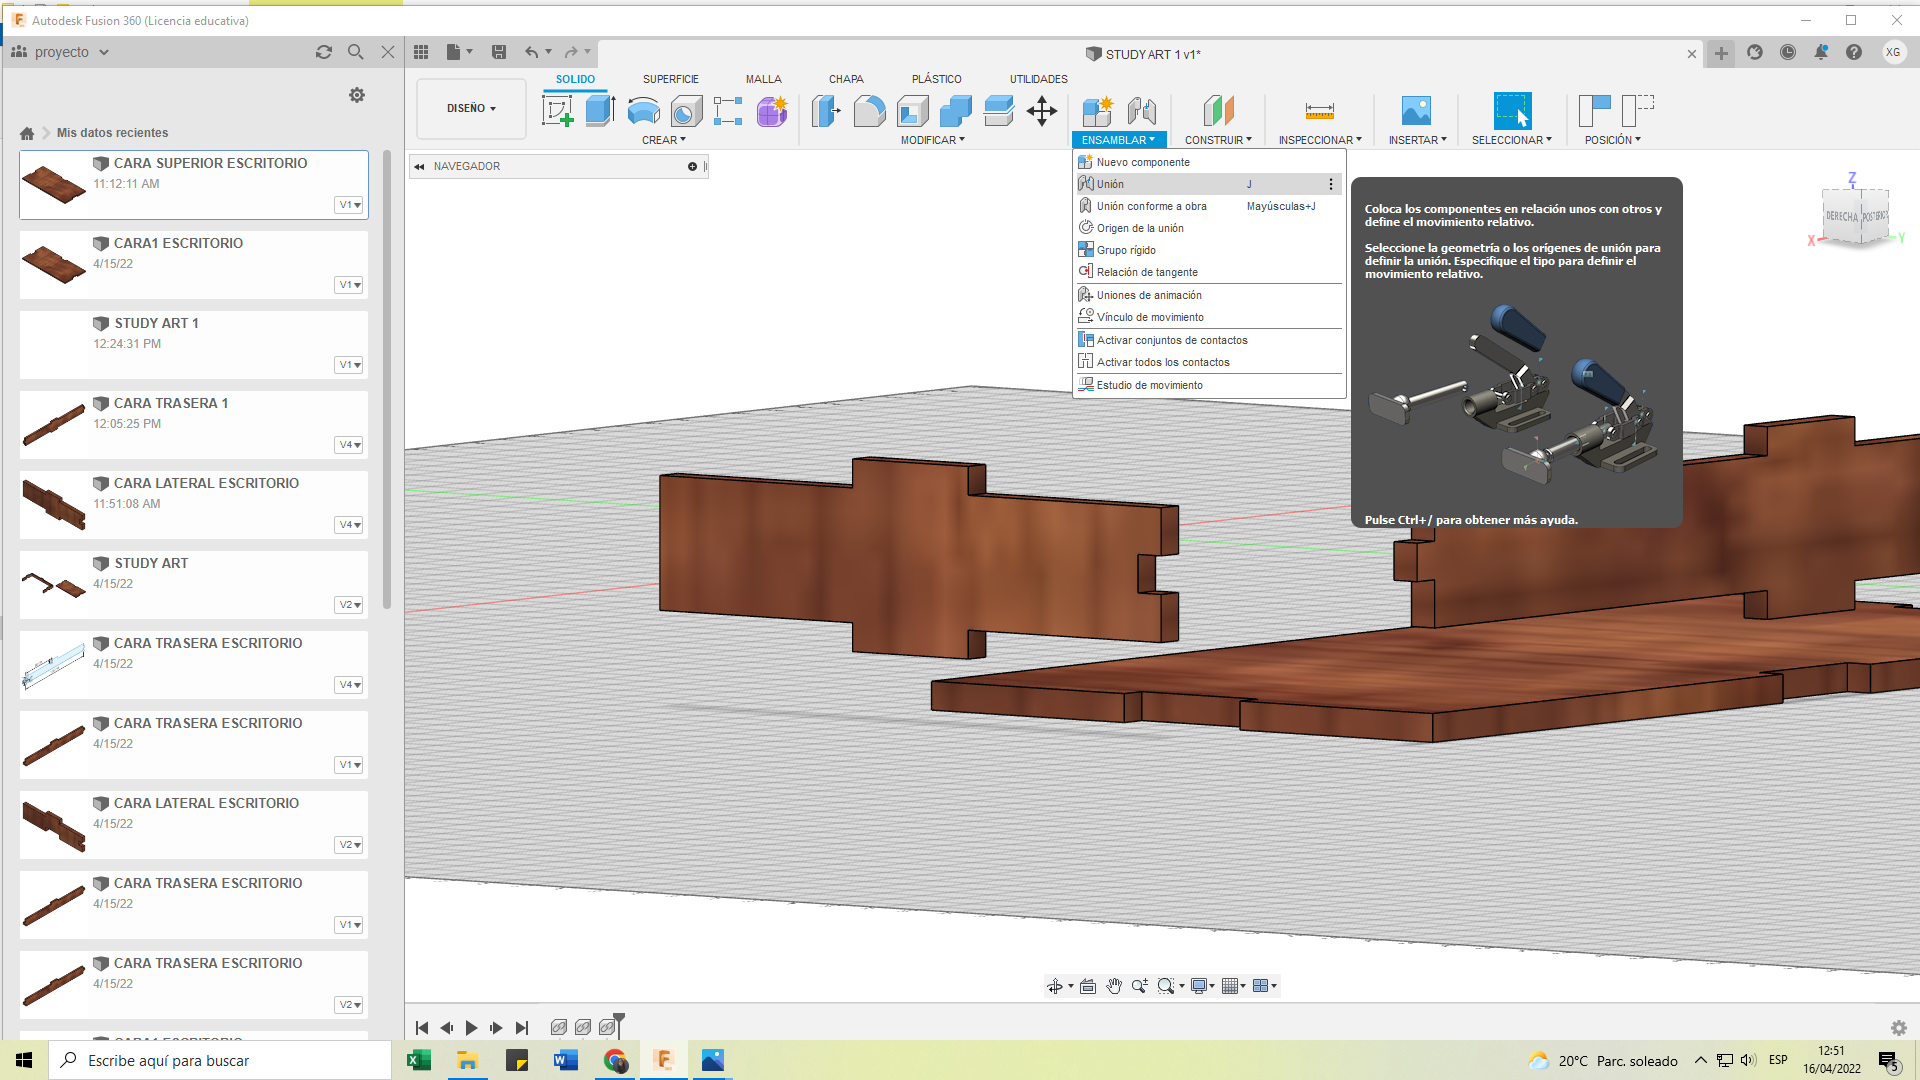This screenshot has width=1920, height=1080.
Task: Expand the CONSTRUIR dropdown menu
Action: (x=1217, y=140)
